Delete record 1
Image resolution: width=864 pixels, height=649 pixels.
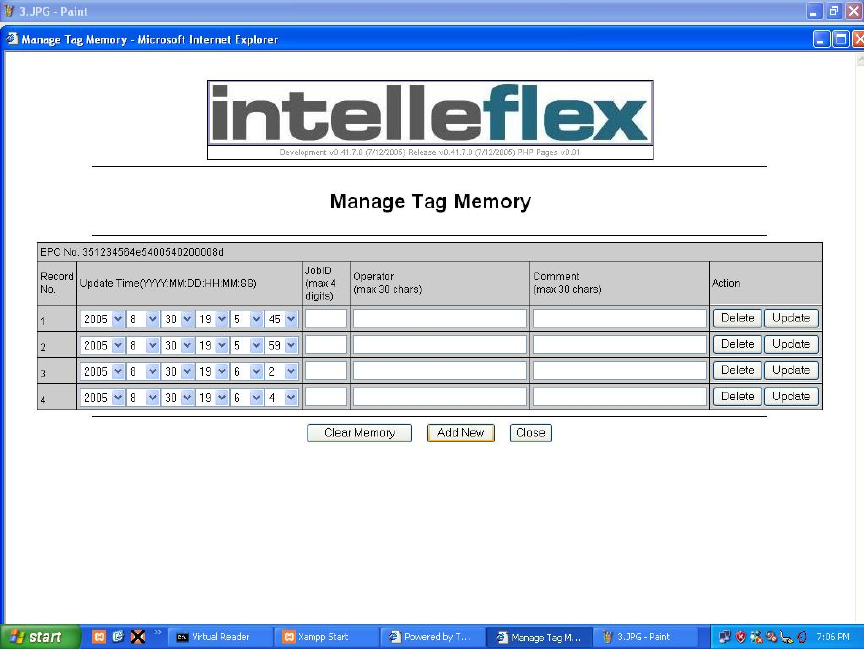pos(737,318)
